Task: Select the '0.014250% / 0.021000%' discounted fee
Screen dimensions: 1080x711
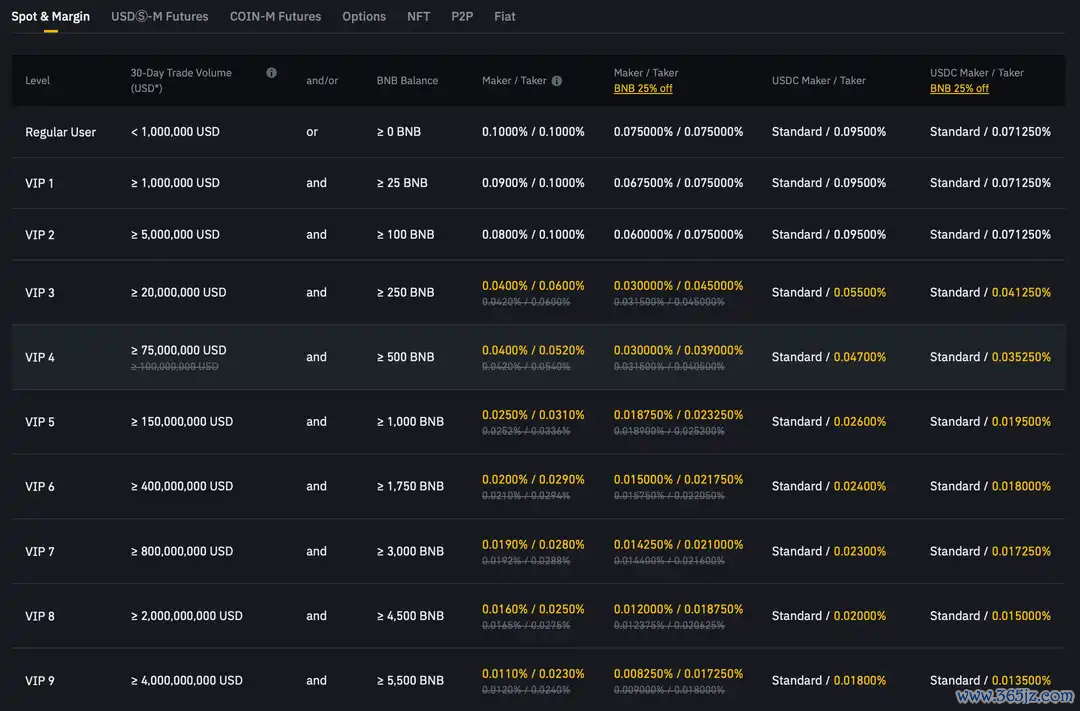Action: click(678, 544)
